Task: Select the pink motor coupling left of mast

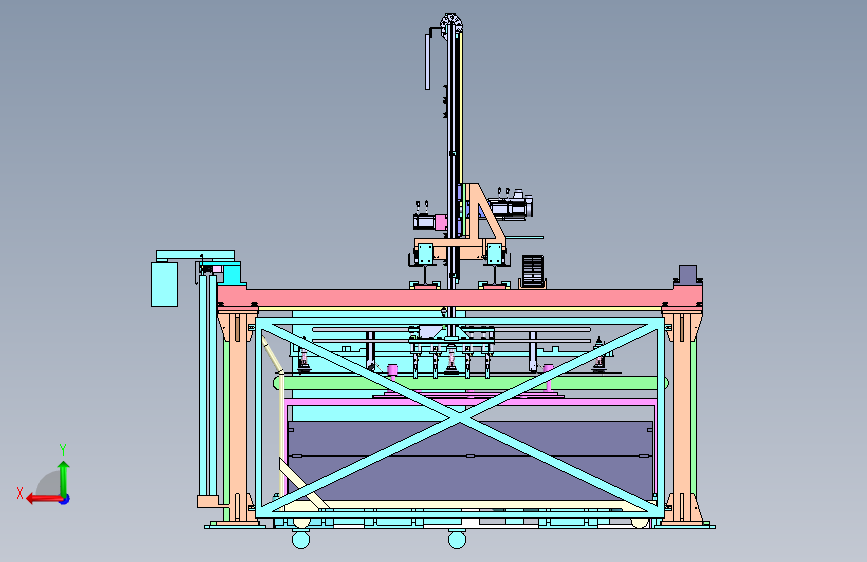Action: [441, 222]
